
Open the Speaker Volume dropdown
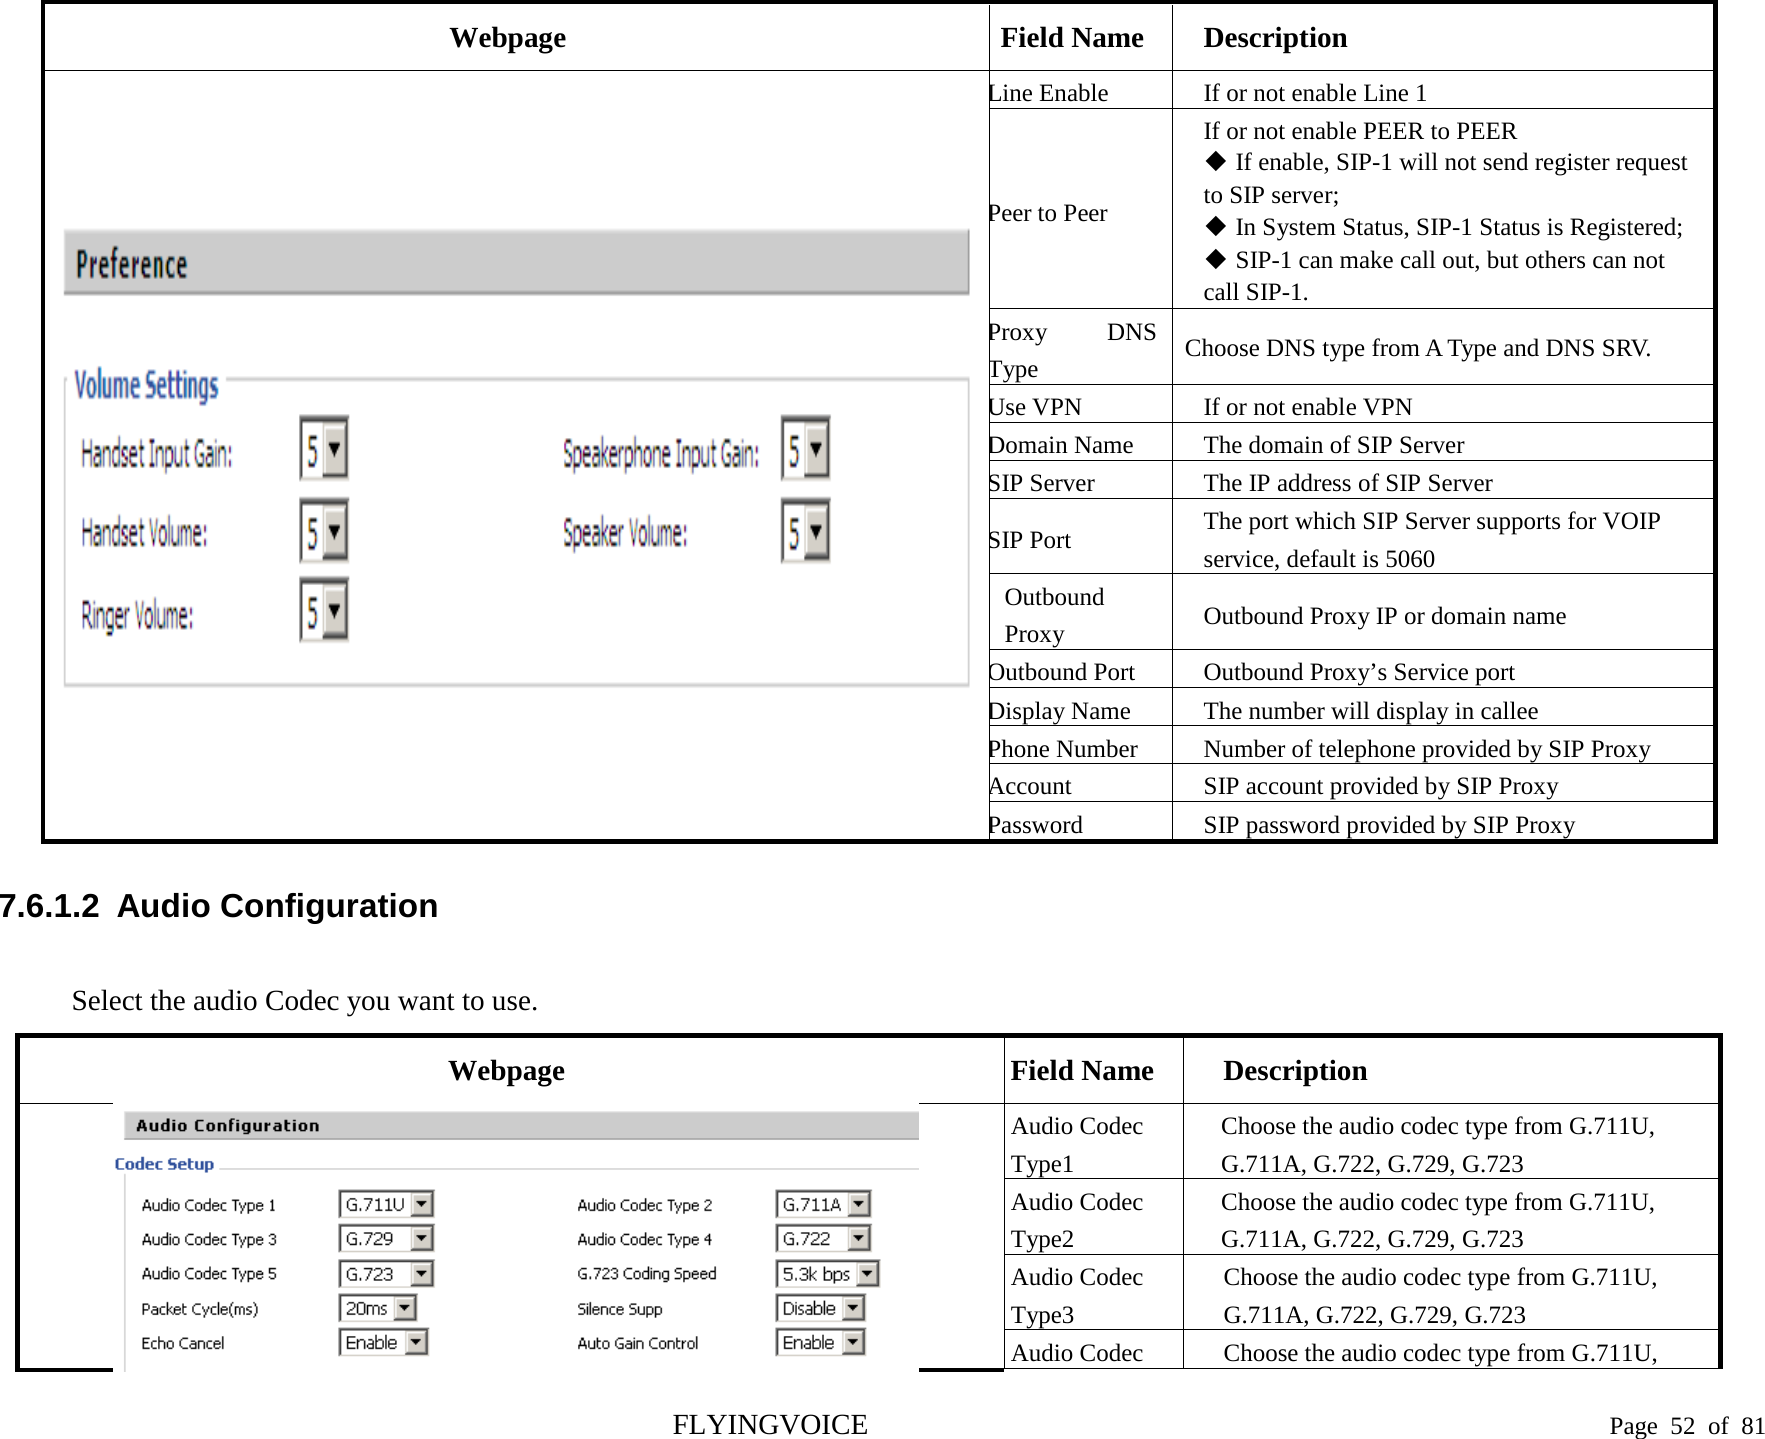pos(806,531)
